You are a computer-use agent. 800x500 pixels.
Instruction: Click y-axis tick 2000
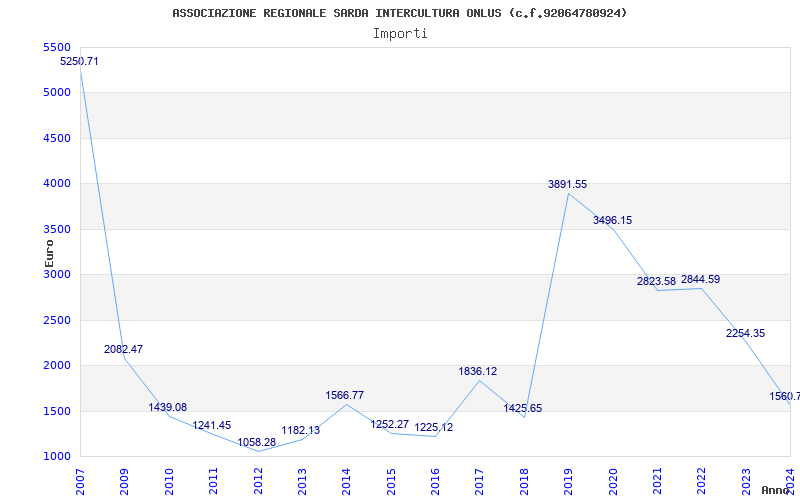pos(57,365)
